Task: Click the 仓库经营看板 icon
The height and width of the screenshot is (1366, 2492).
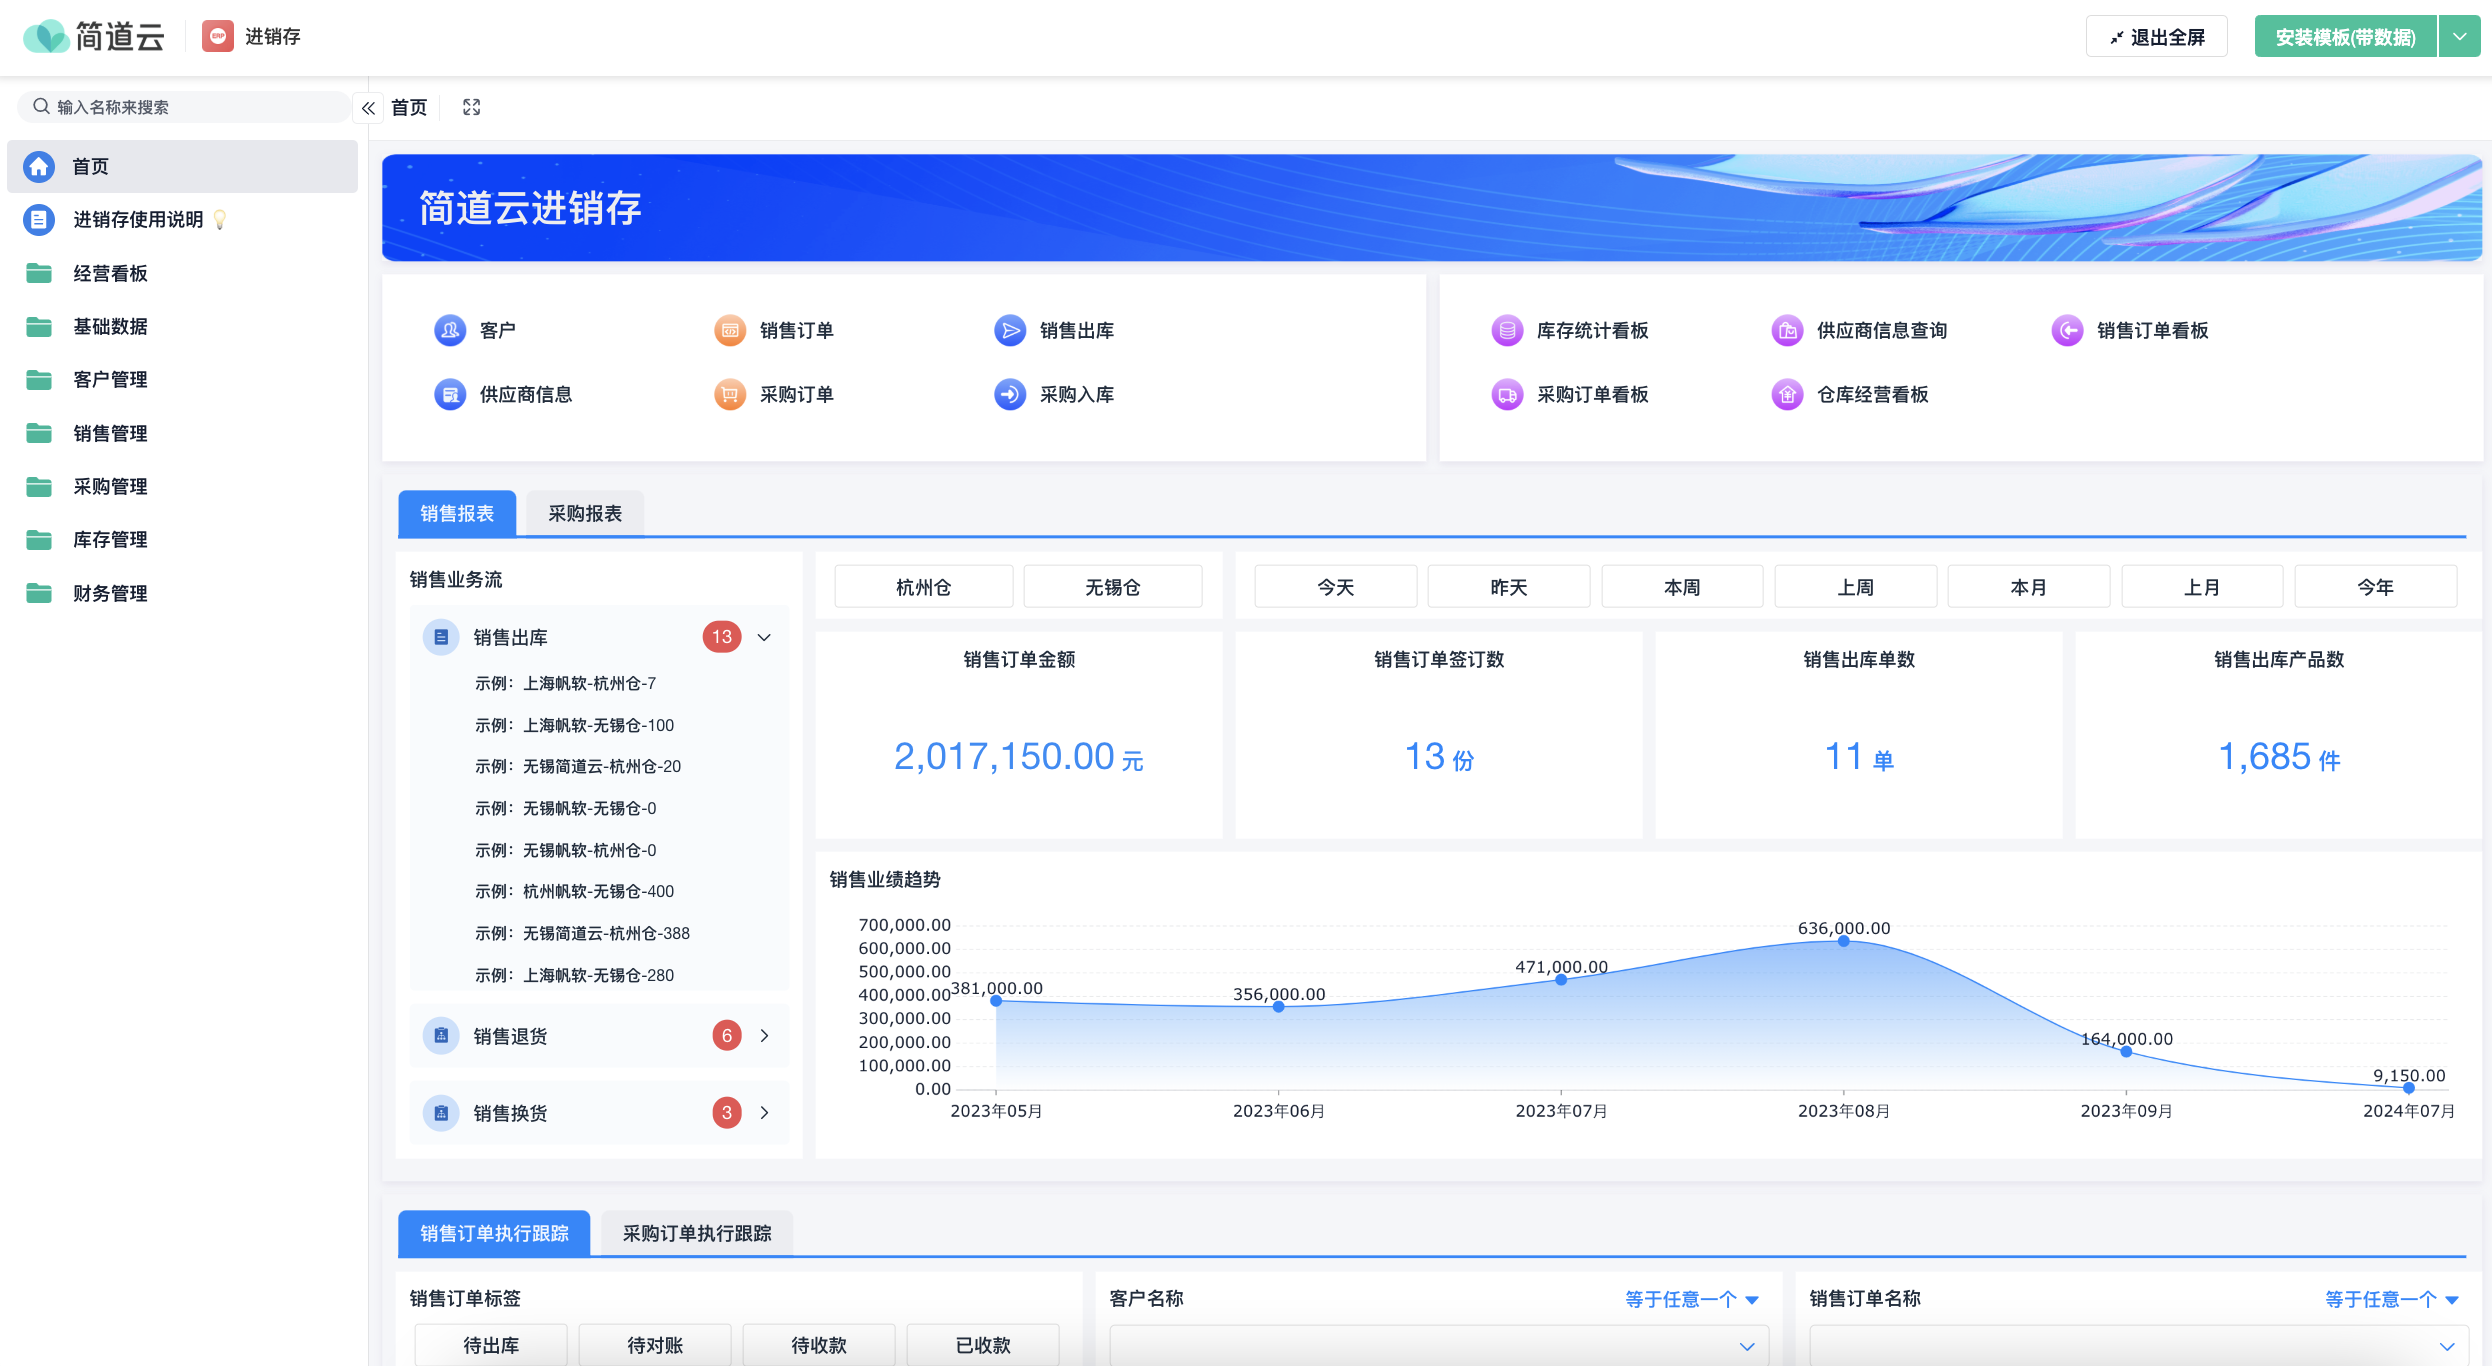Action: click(1787, 394)
